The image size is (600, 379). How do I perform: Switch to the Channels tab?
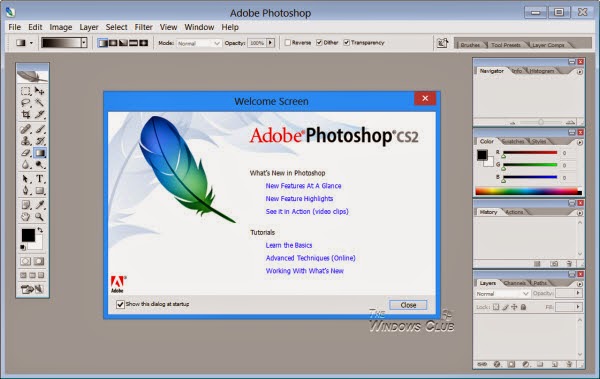click(515, 283)
